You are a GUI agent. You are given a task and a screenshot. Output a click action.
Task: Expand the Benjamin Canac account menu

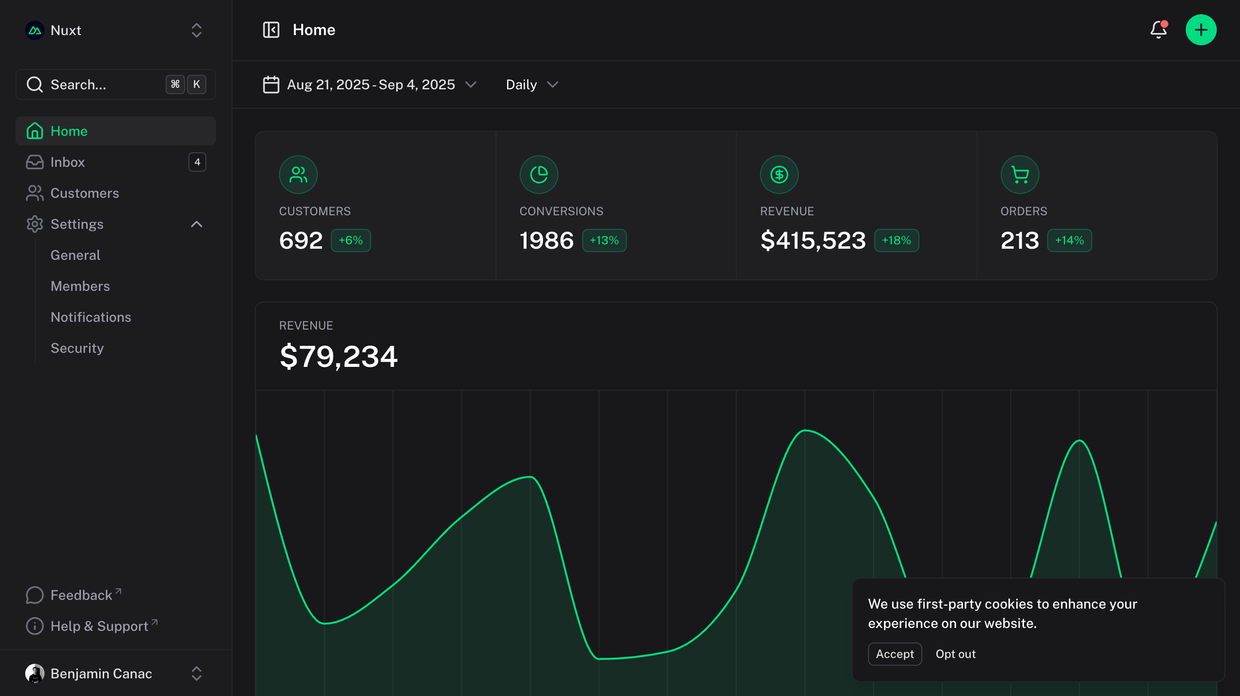coord(100,673)
